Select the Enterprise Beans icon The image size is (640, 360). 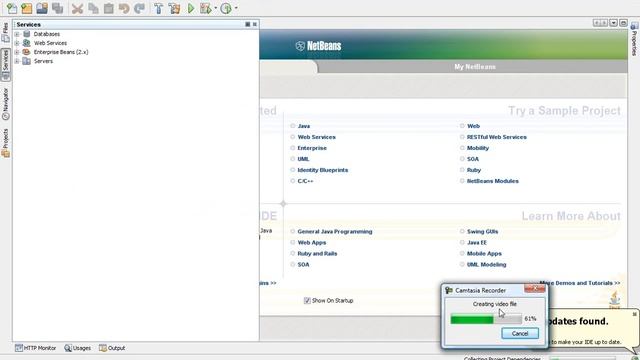27,52
